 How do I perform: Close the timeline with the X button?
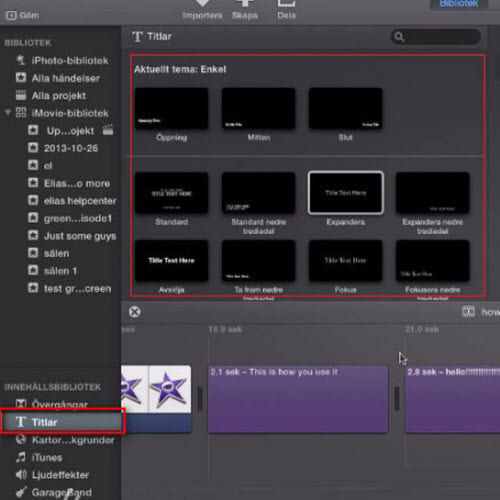135,312
